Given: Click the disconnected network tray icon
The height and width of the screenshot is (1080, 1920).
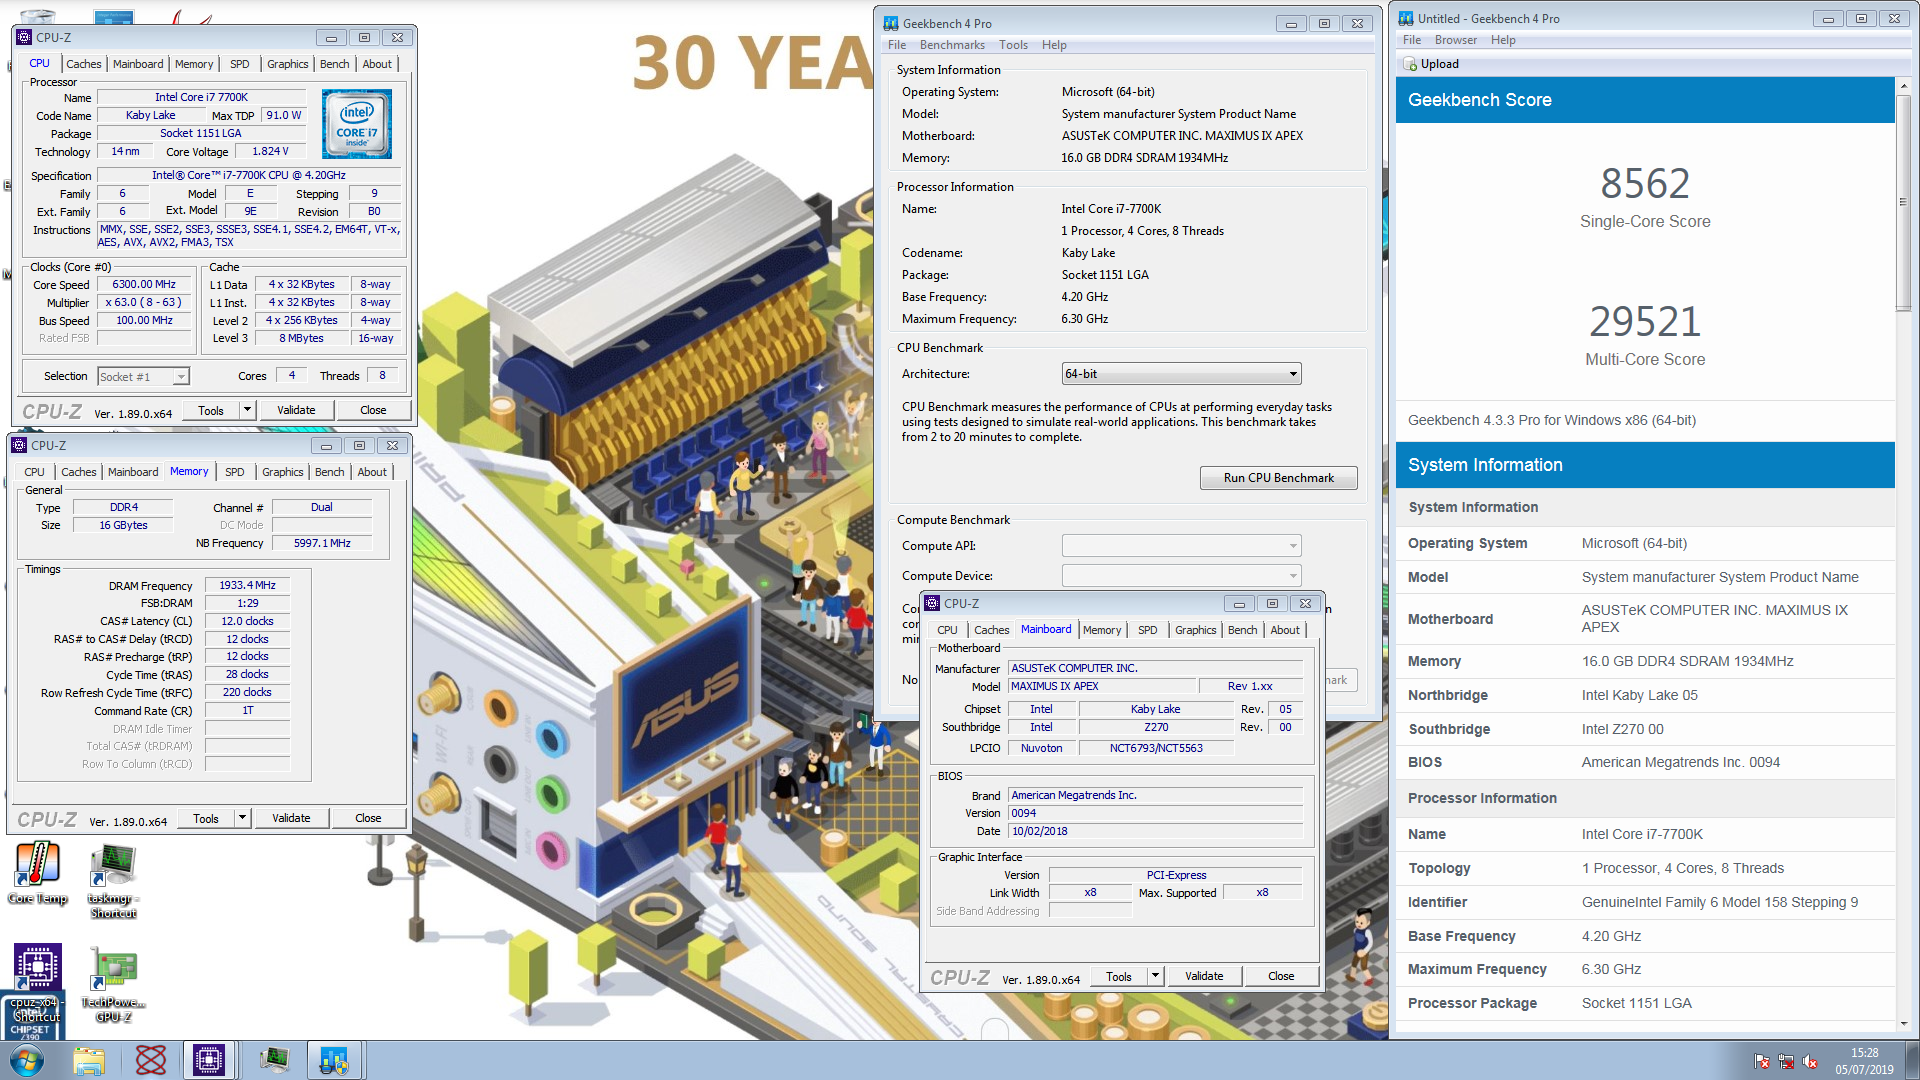Looking at the screenshot, I should 1786,1061.
